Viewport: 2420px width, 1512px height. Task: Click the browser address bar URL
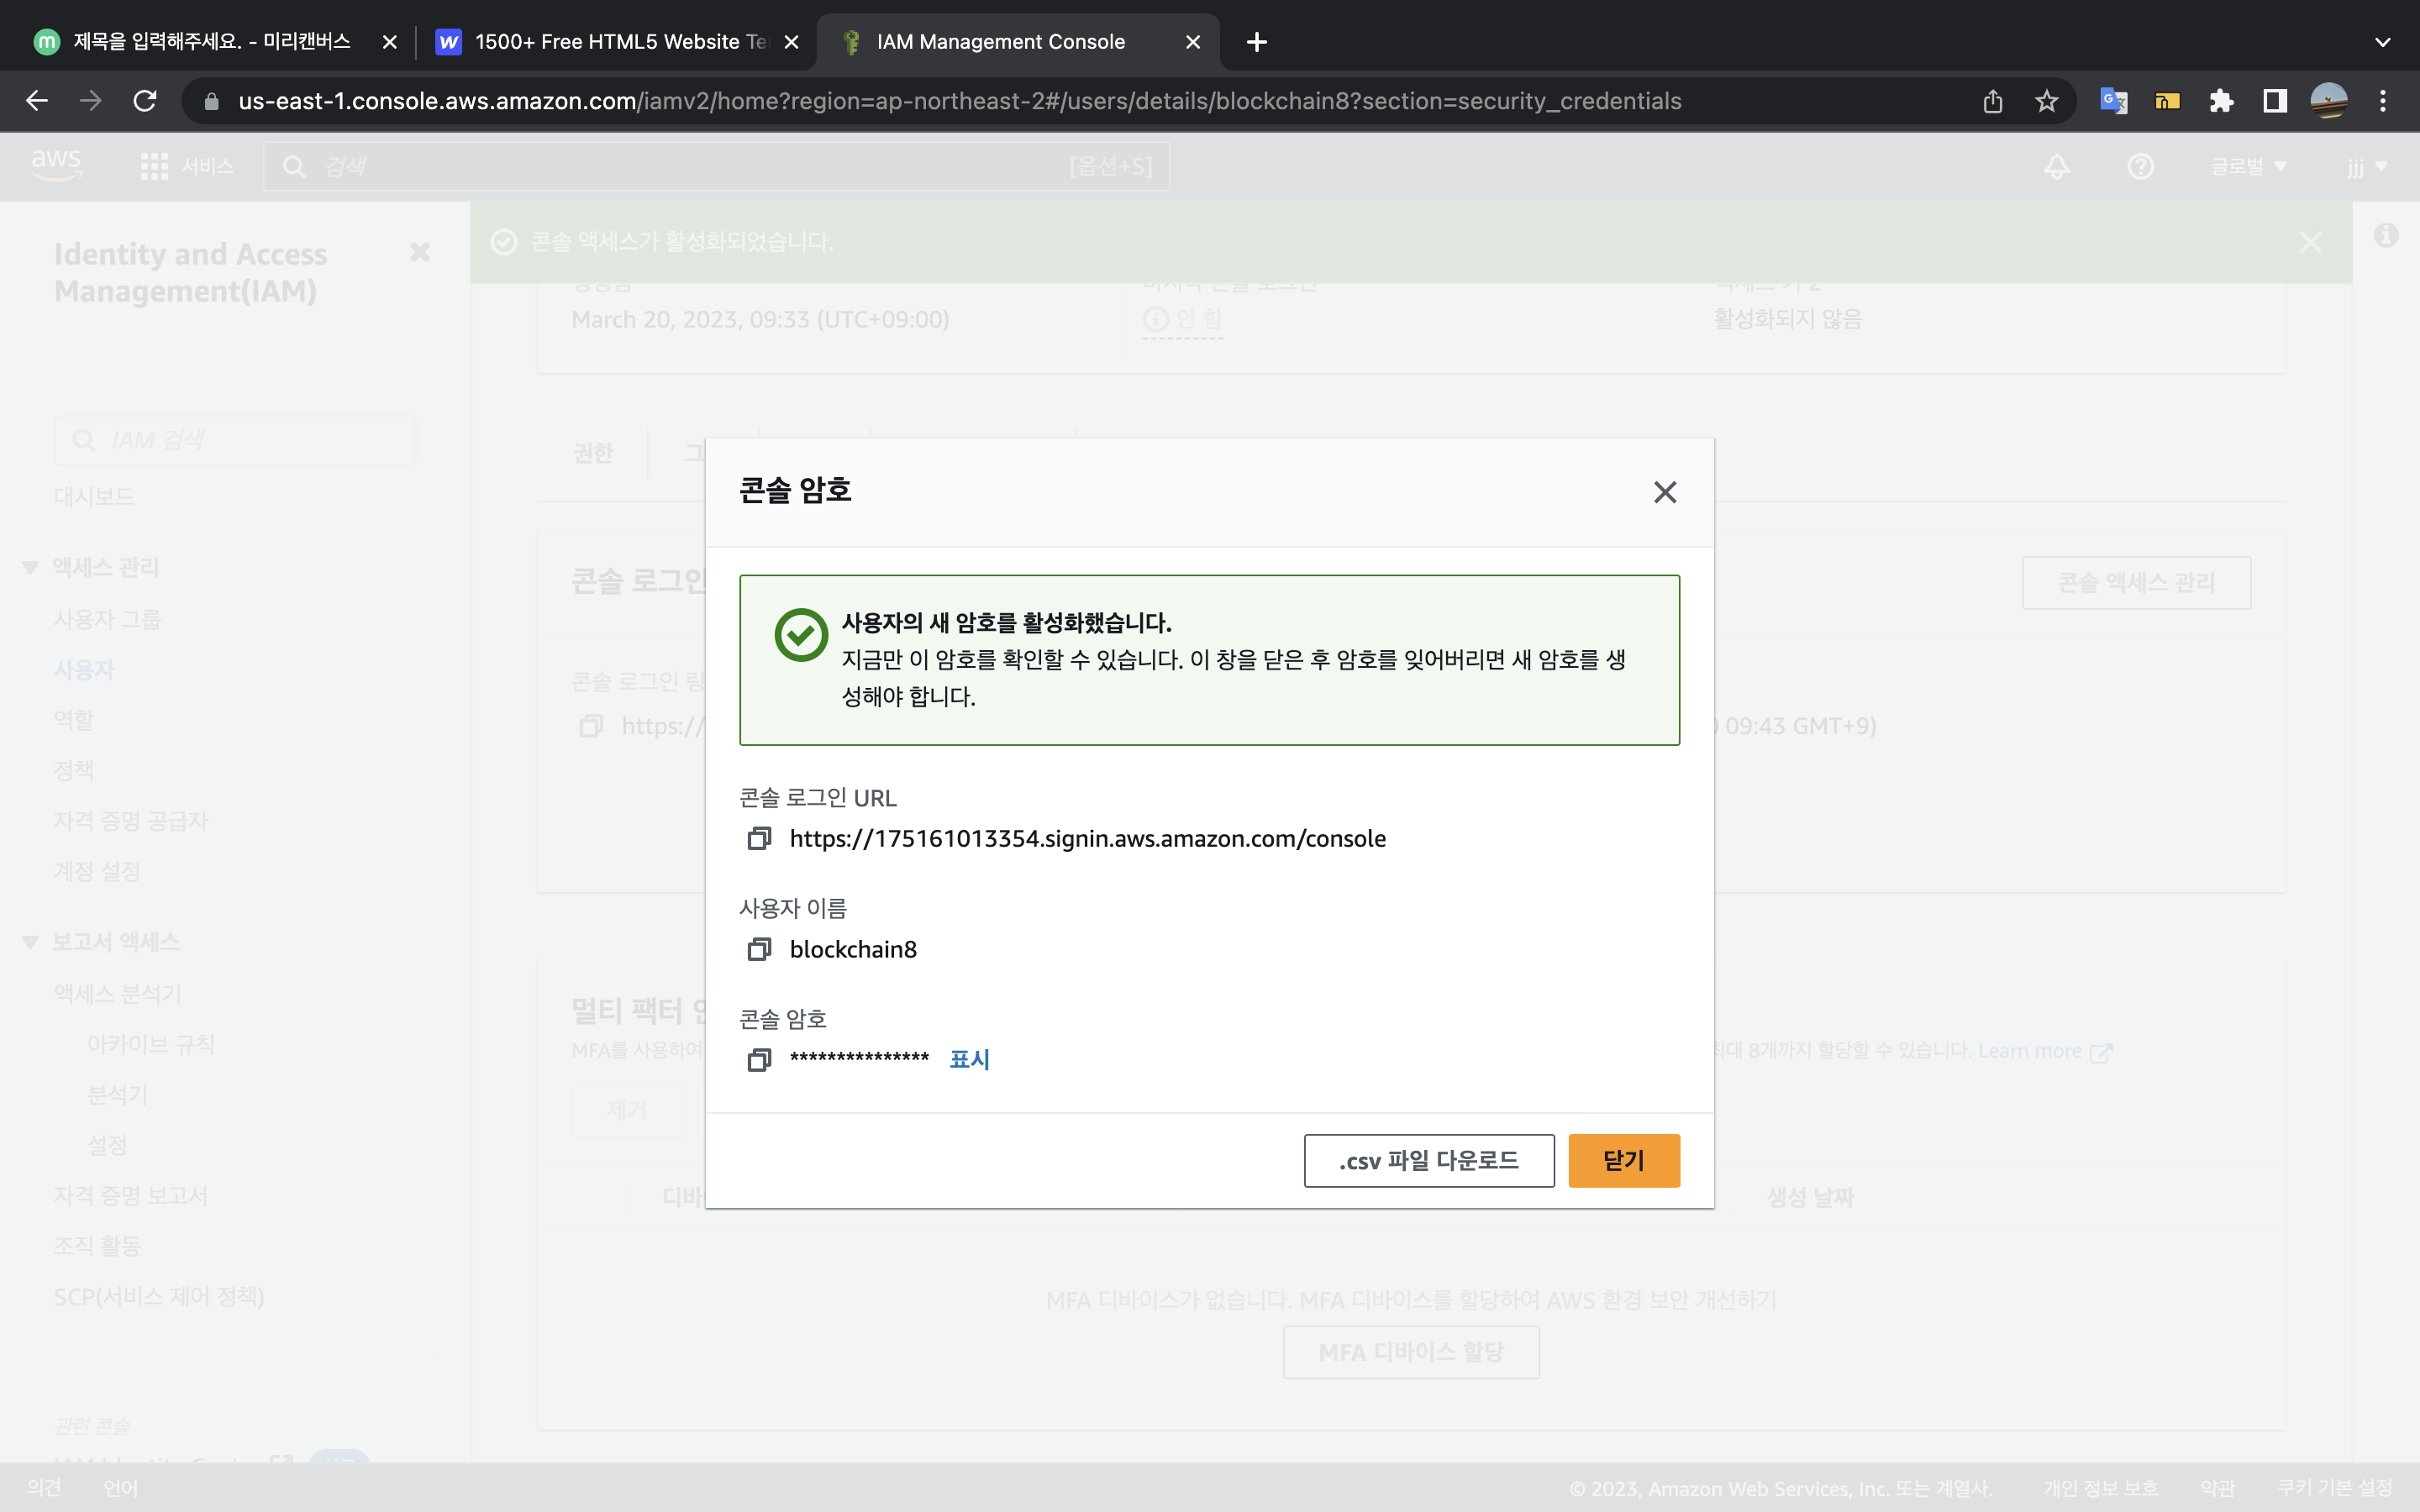click(x=958, y=101)
